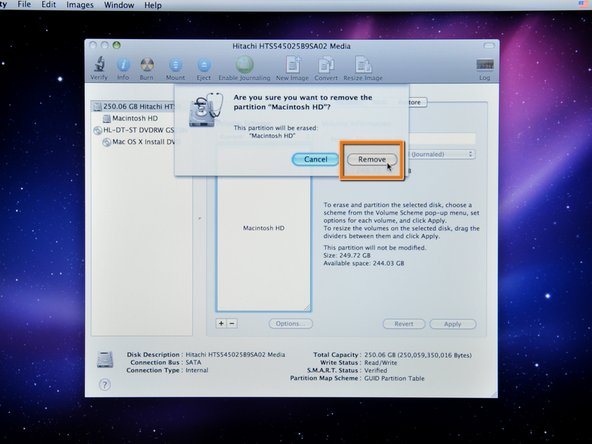The height and width of the screenshot is (444, 592).
Task: Click the toolbar toggle pill in title bar
Action: point(489,46)
